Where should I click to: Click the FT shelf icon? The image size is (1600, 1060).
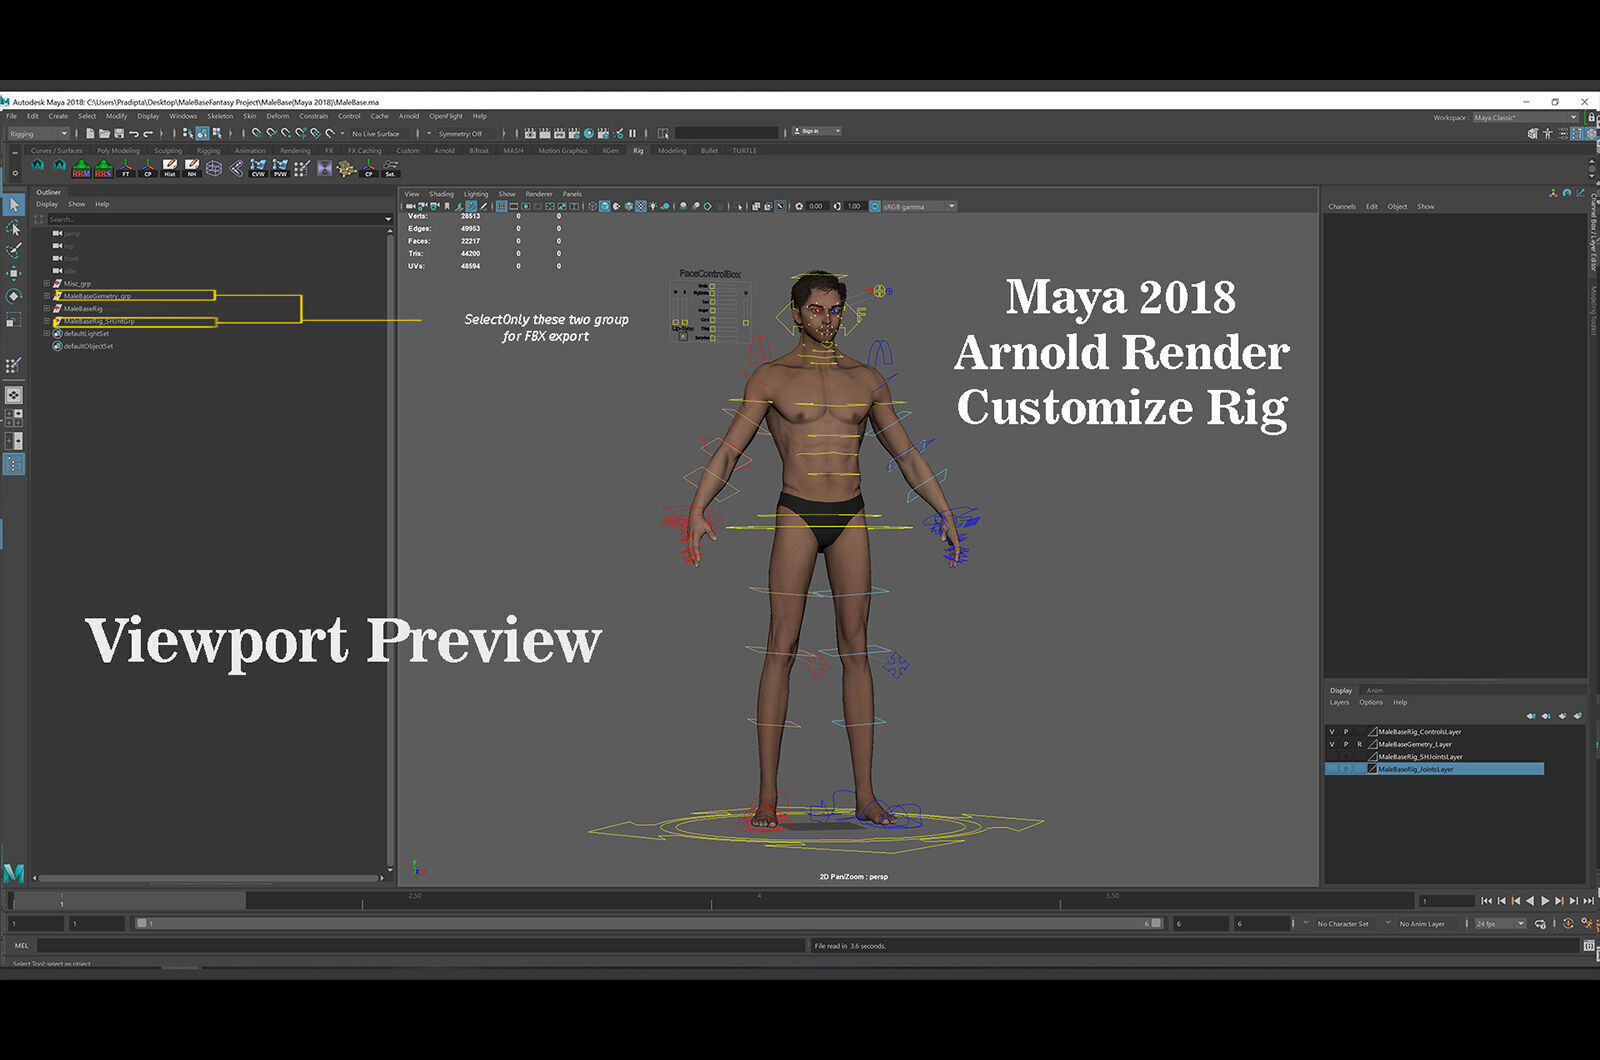125,168
